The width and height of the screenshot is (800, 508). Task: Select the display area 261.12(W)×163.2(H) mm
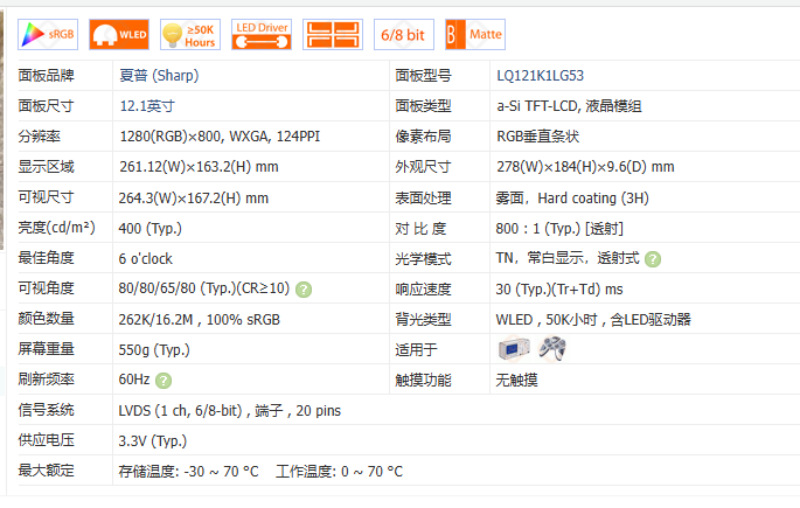pos(199,167)
